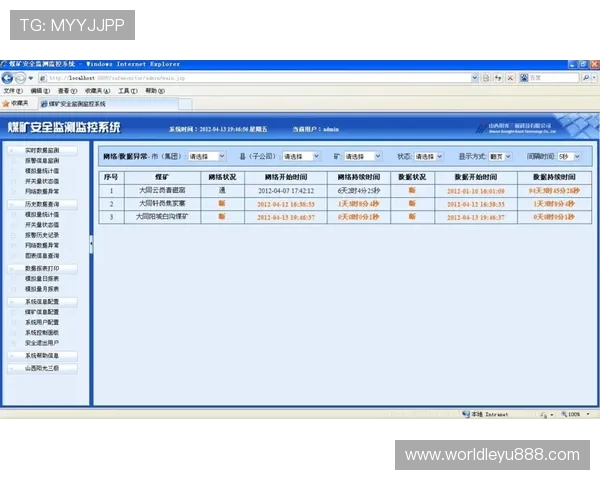Open 系统控制面板 in the sidebar

tap(42, 333)
